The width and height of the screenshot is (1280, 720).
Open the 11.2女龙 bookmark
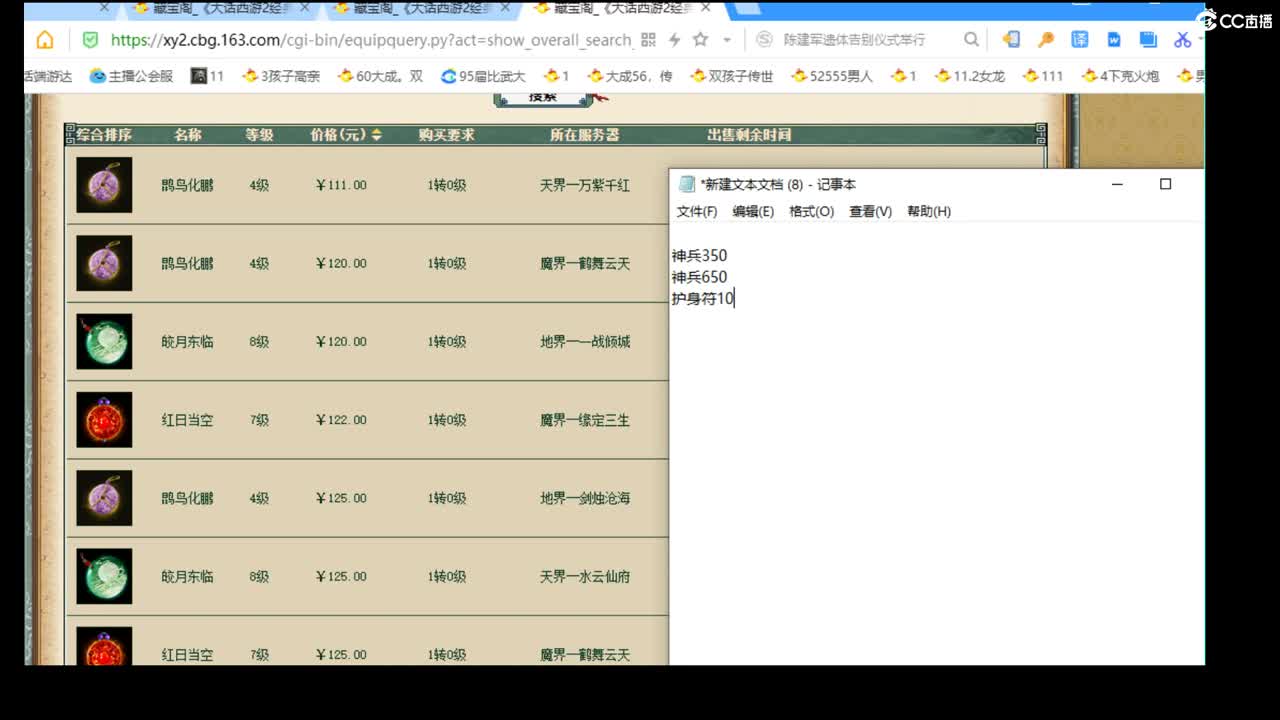[970, 76]
